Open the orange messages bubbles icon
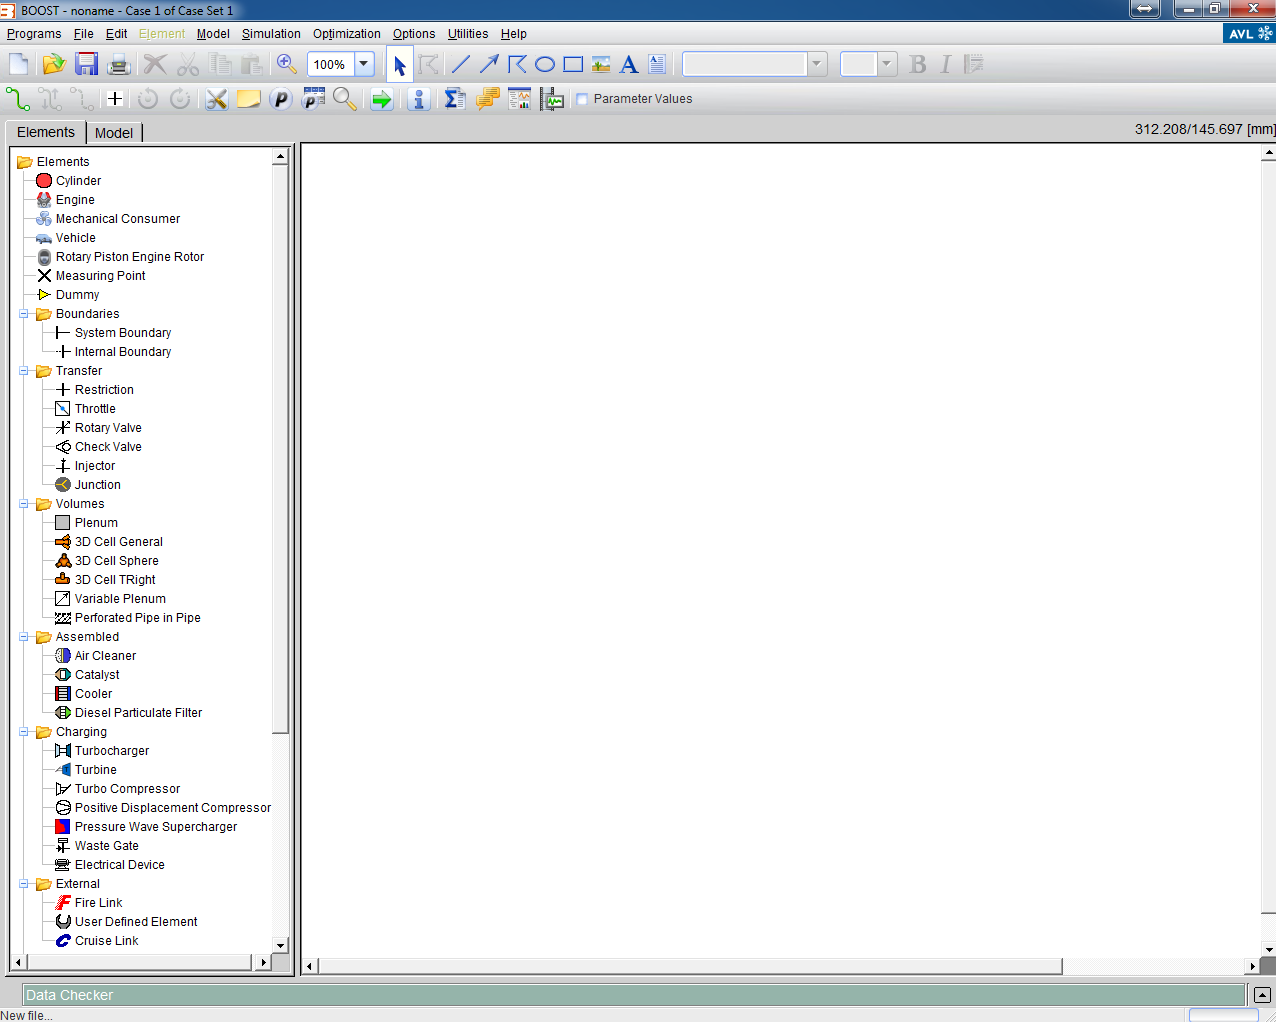This screenshot has height=1022, width=1276. click(487, 99)
